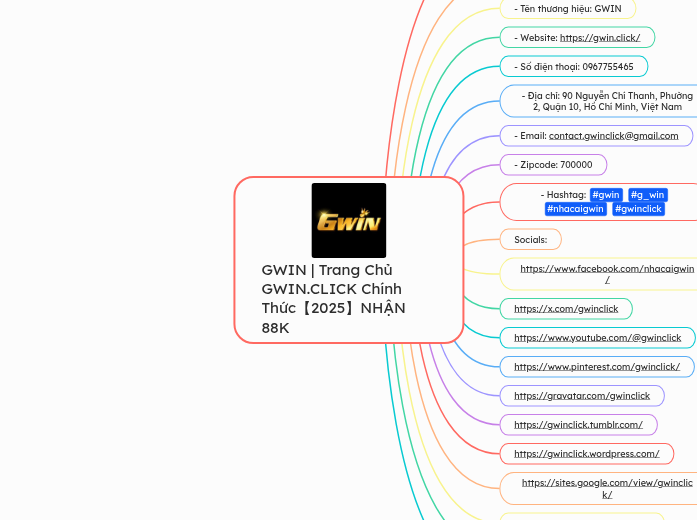Select the 'Zipcode: 700000' node
Image resolution: width=697 pixels, height=520 pixels.
click(553, 165)
